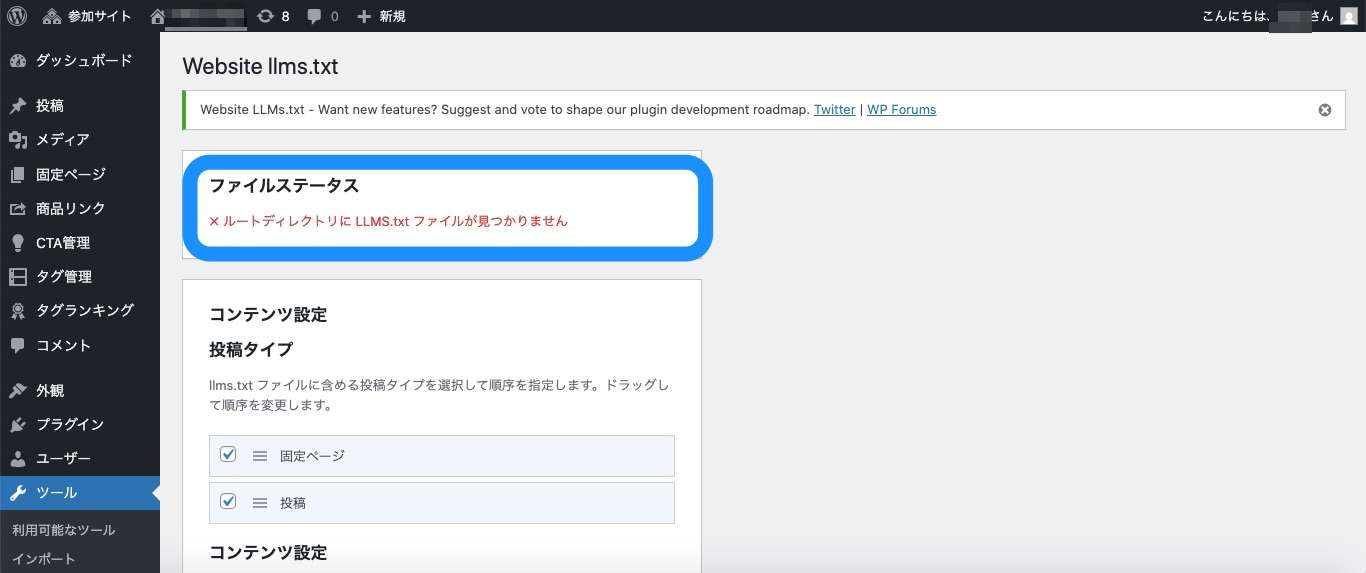Screen dimensions: 1366x573
Task: Click the ツール wrench icon
Action: (18, 493)
